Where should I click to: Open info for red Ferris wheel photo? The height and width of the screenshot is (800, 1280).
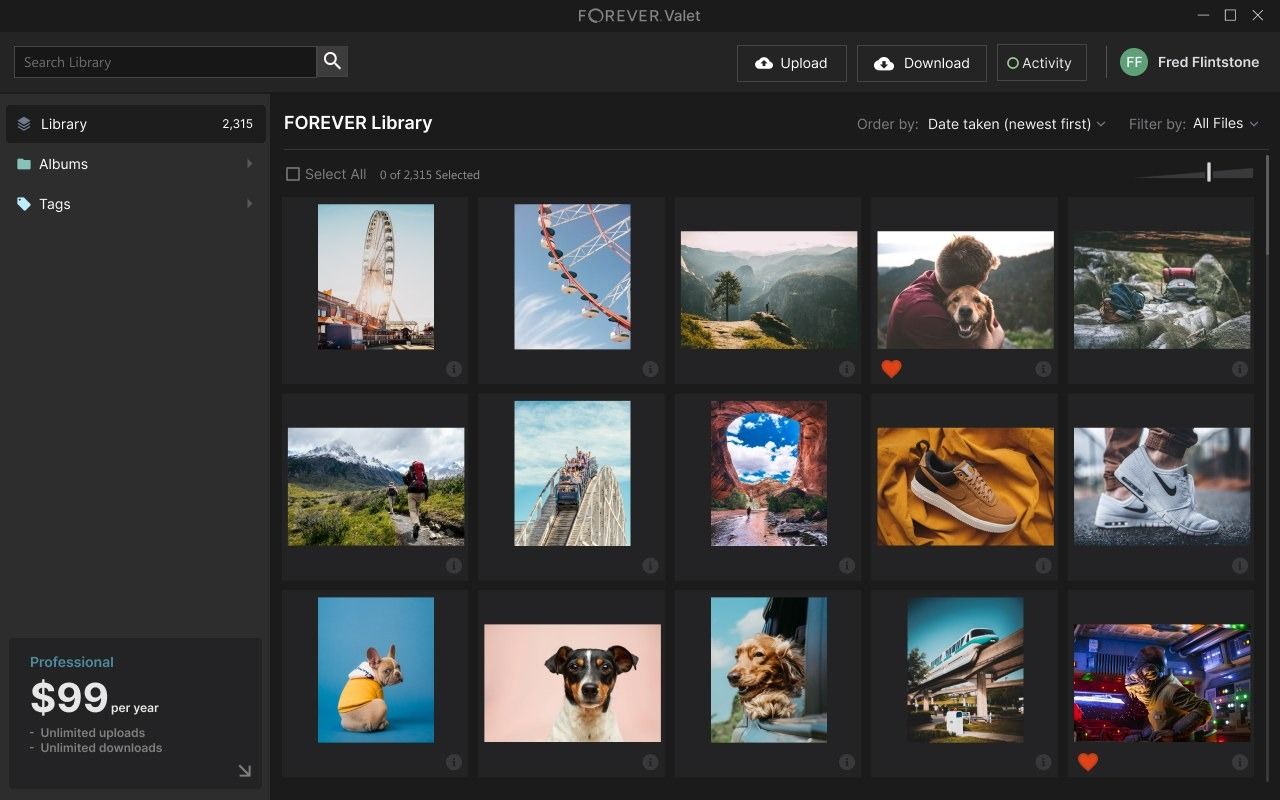650,369
